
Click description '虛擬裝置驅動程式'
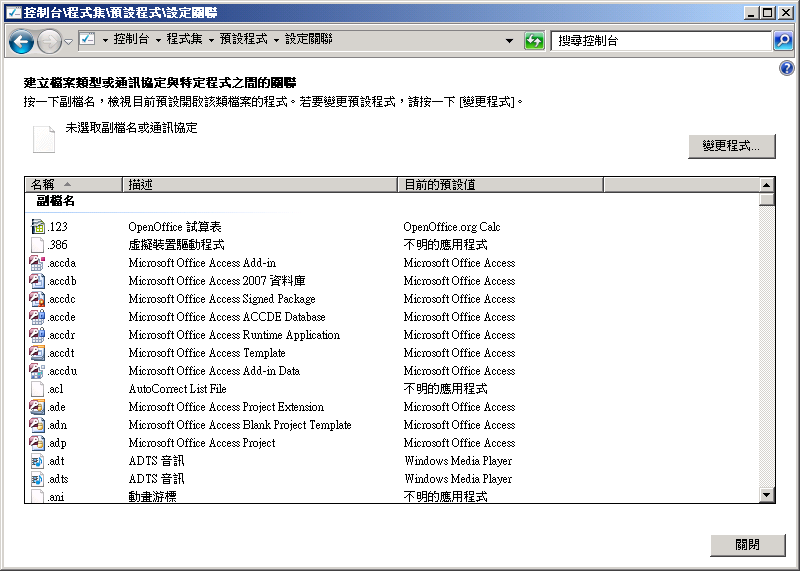tap(176, 245)
